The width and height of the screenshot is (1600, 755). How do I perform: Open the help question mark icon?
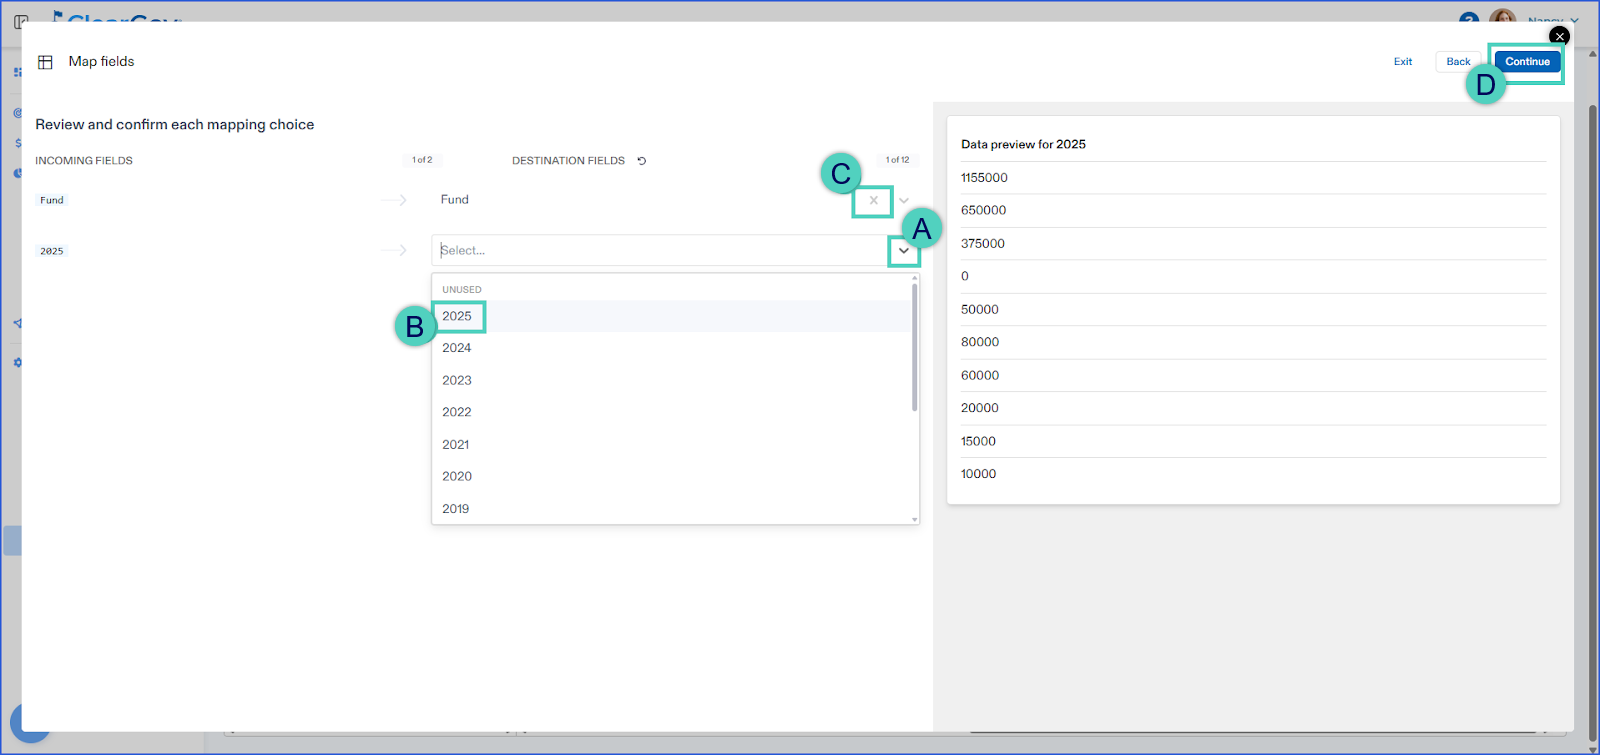[x=1469, y=19]
